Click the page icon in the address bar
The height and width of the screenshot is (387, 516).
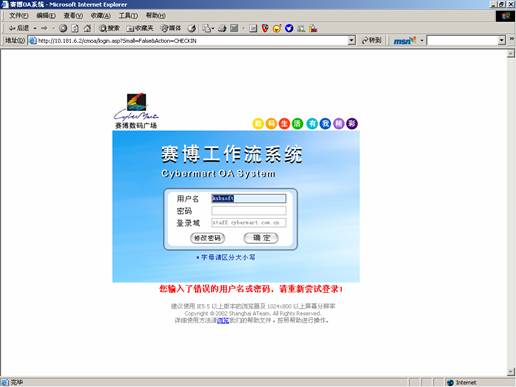(x=32, y=41)
